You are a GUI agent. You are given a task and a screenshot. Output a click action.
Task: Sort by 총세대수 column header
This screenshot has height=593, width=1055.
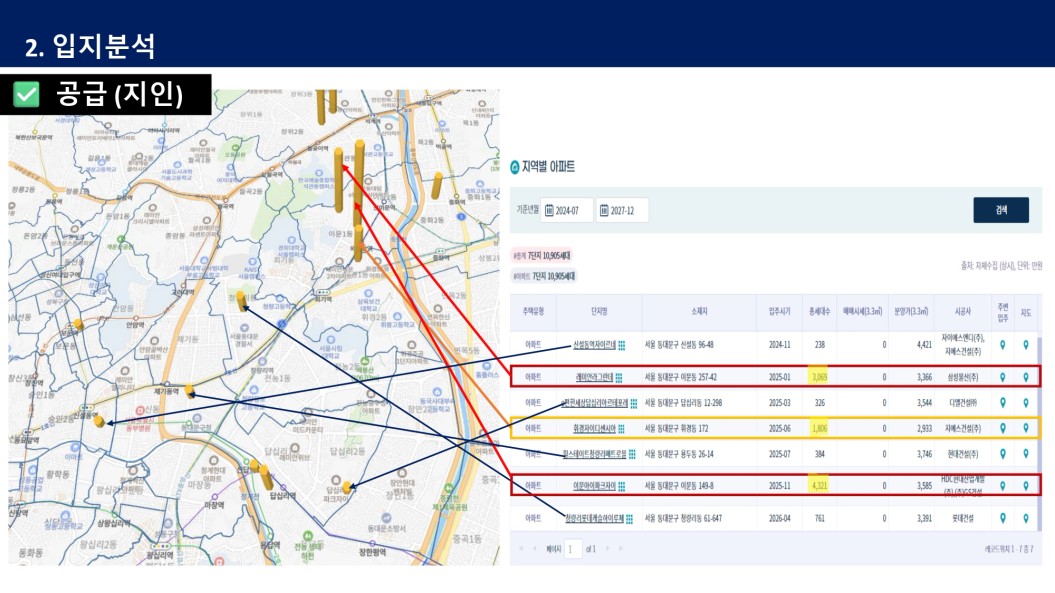[819, 312]
